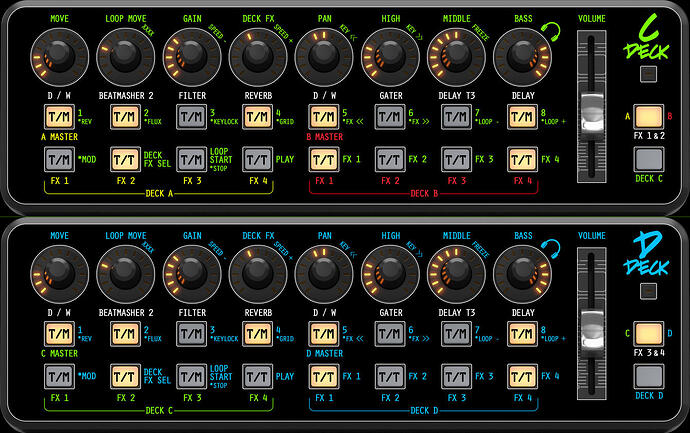Click the FX 1&2 A/B selector button
This screenshot has height=433, width=690.
pos(648,117)
